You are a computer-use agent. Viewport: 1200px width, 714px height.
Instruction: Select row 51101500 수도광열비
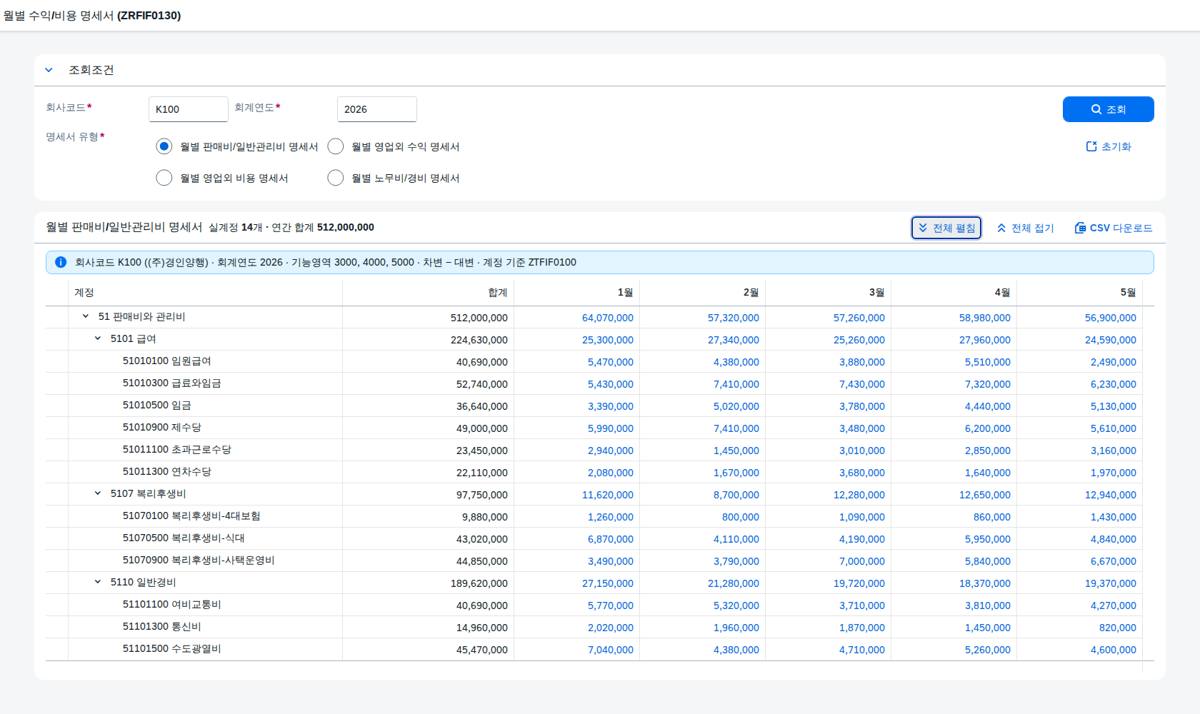tap(57, 649)
